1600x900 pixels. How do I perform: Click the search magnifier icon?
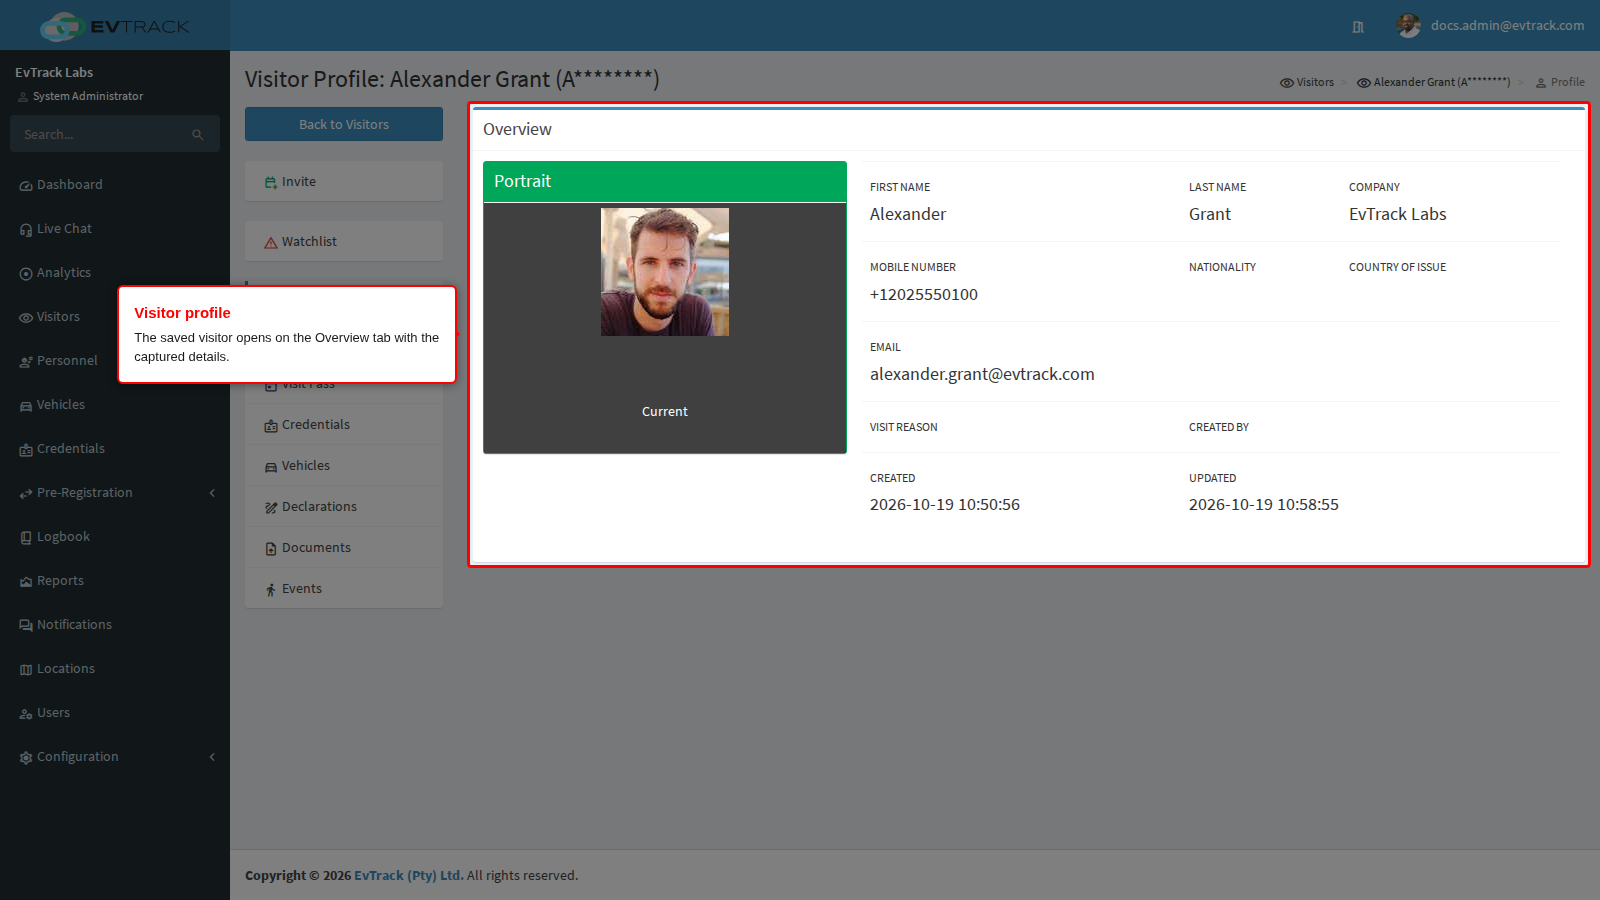point(198,135)
